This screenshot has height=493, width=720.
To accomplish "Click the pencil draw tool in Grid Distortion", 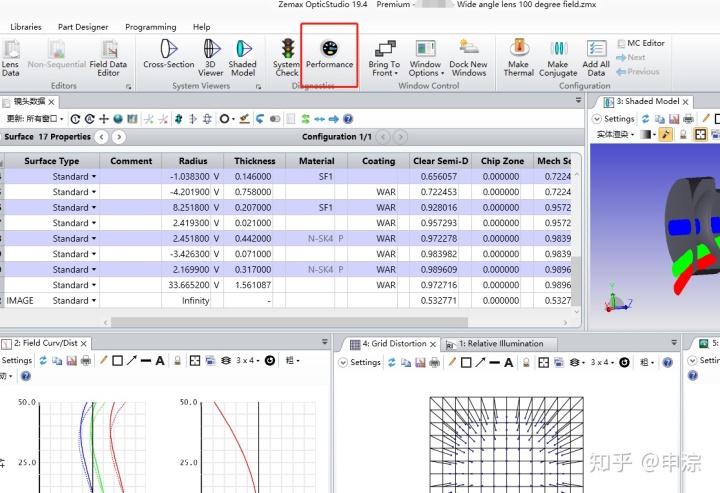I will click(452, 363).
